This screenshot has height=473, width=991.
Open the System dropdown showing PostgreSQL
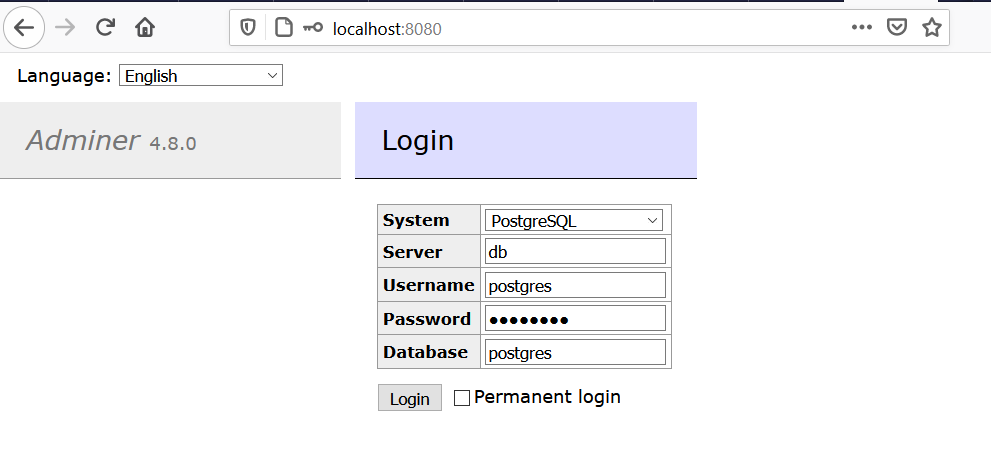point(574,221)
